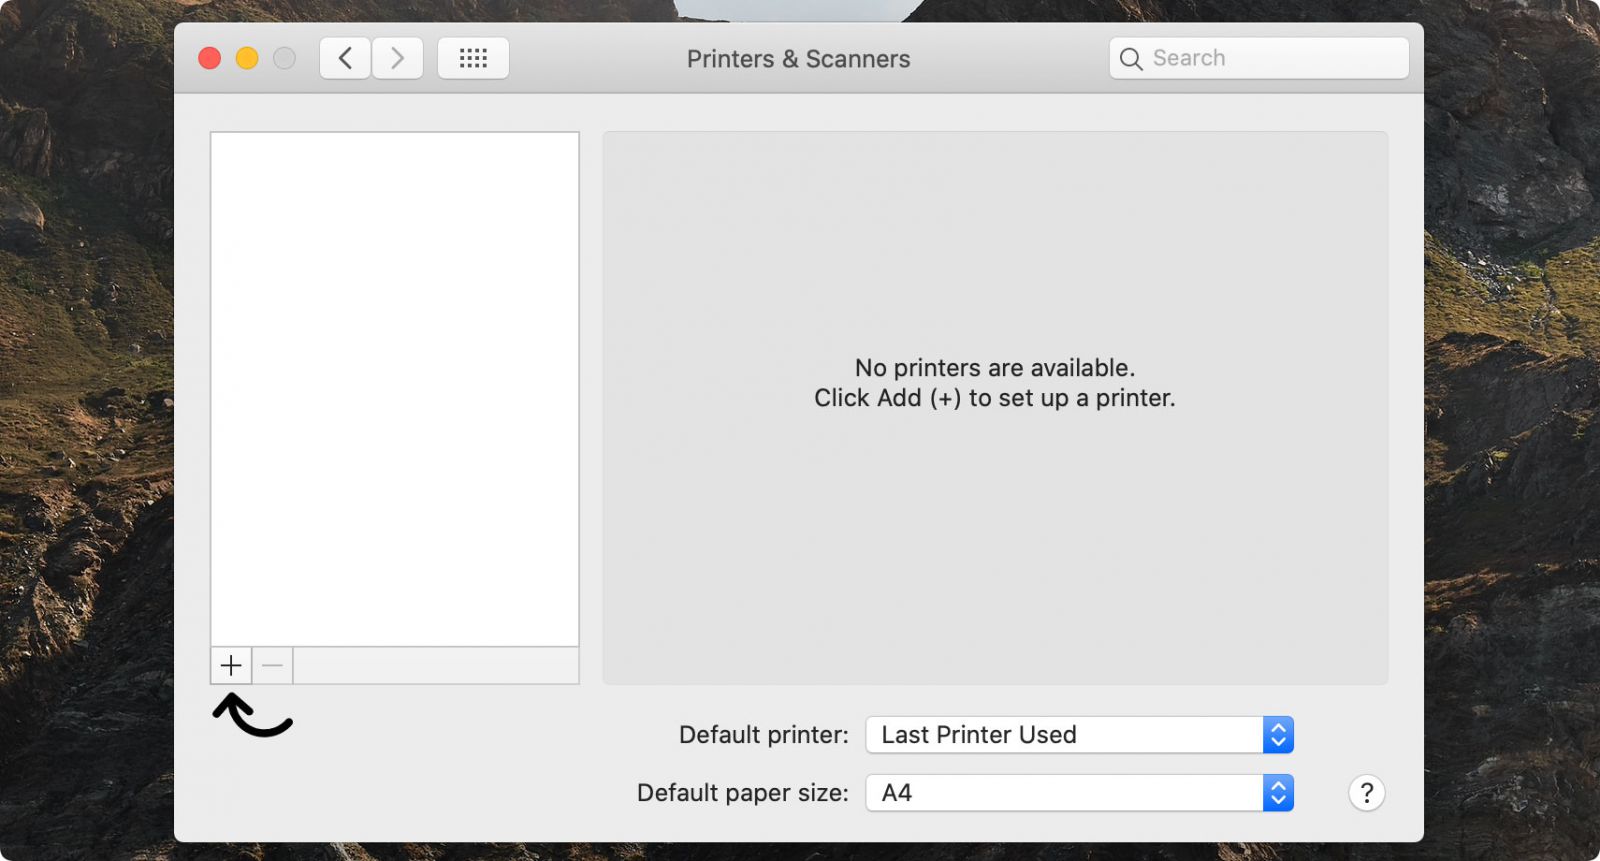The image size is (1600, 861).
Task: Minimize the window with the yellow button
Action: pyautogui.click(x=247, y=58)
